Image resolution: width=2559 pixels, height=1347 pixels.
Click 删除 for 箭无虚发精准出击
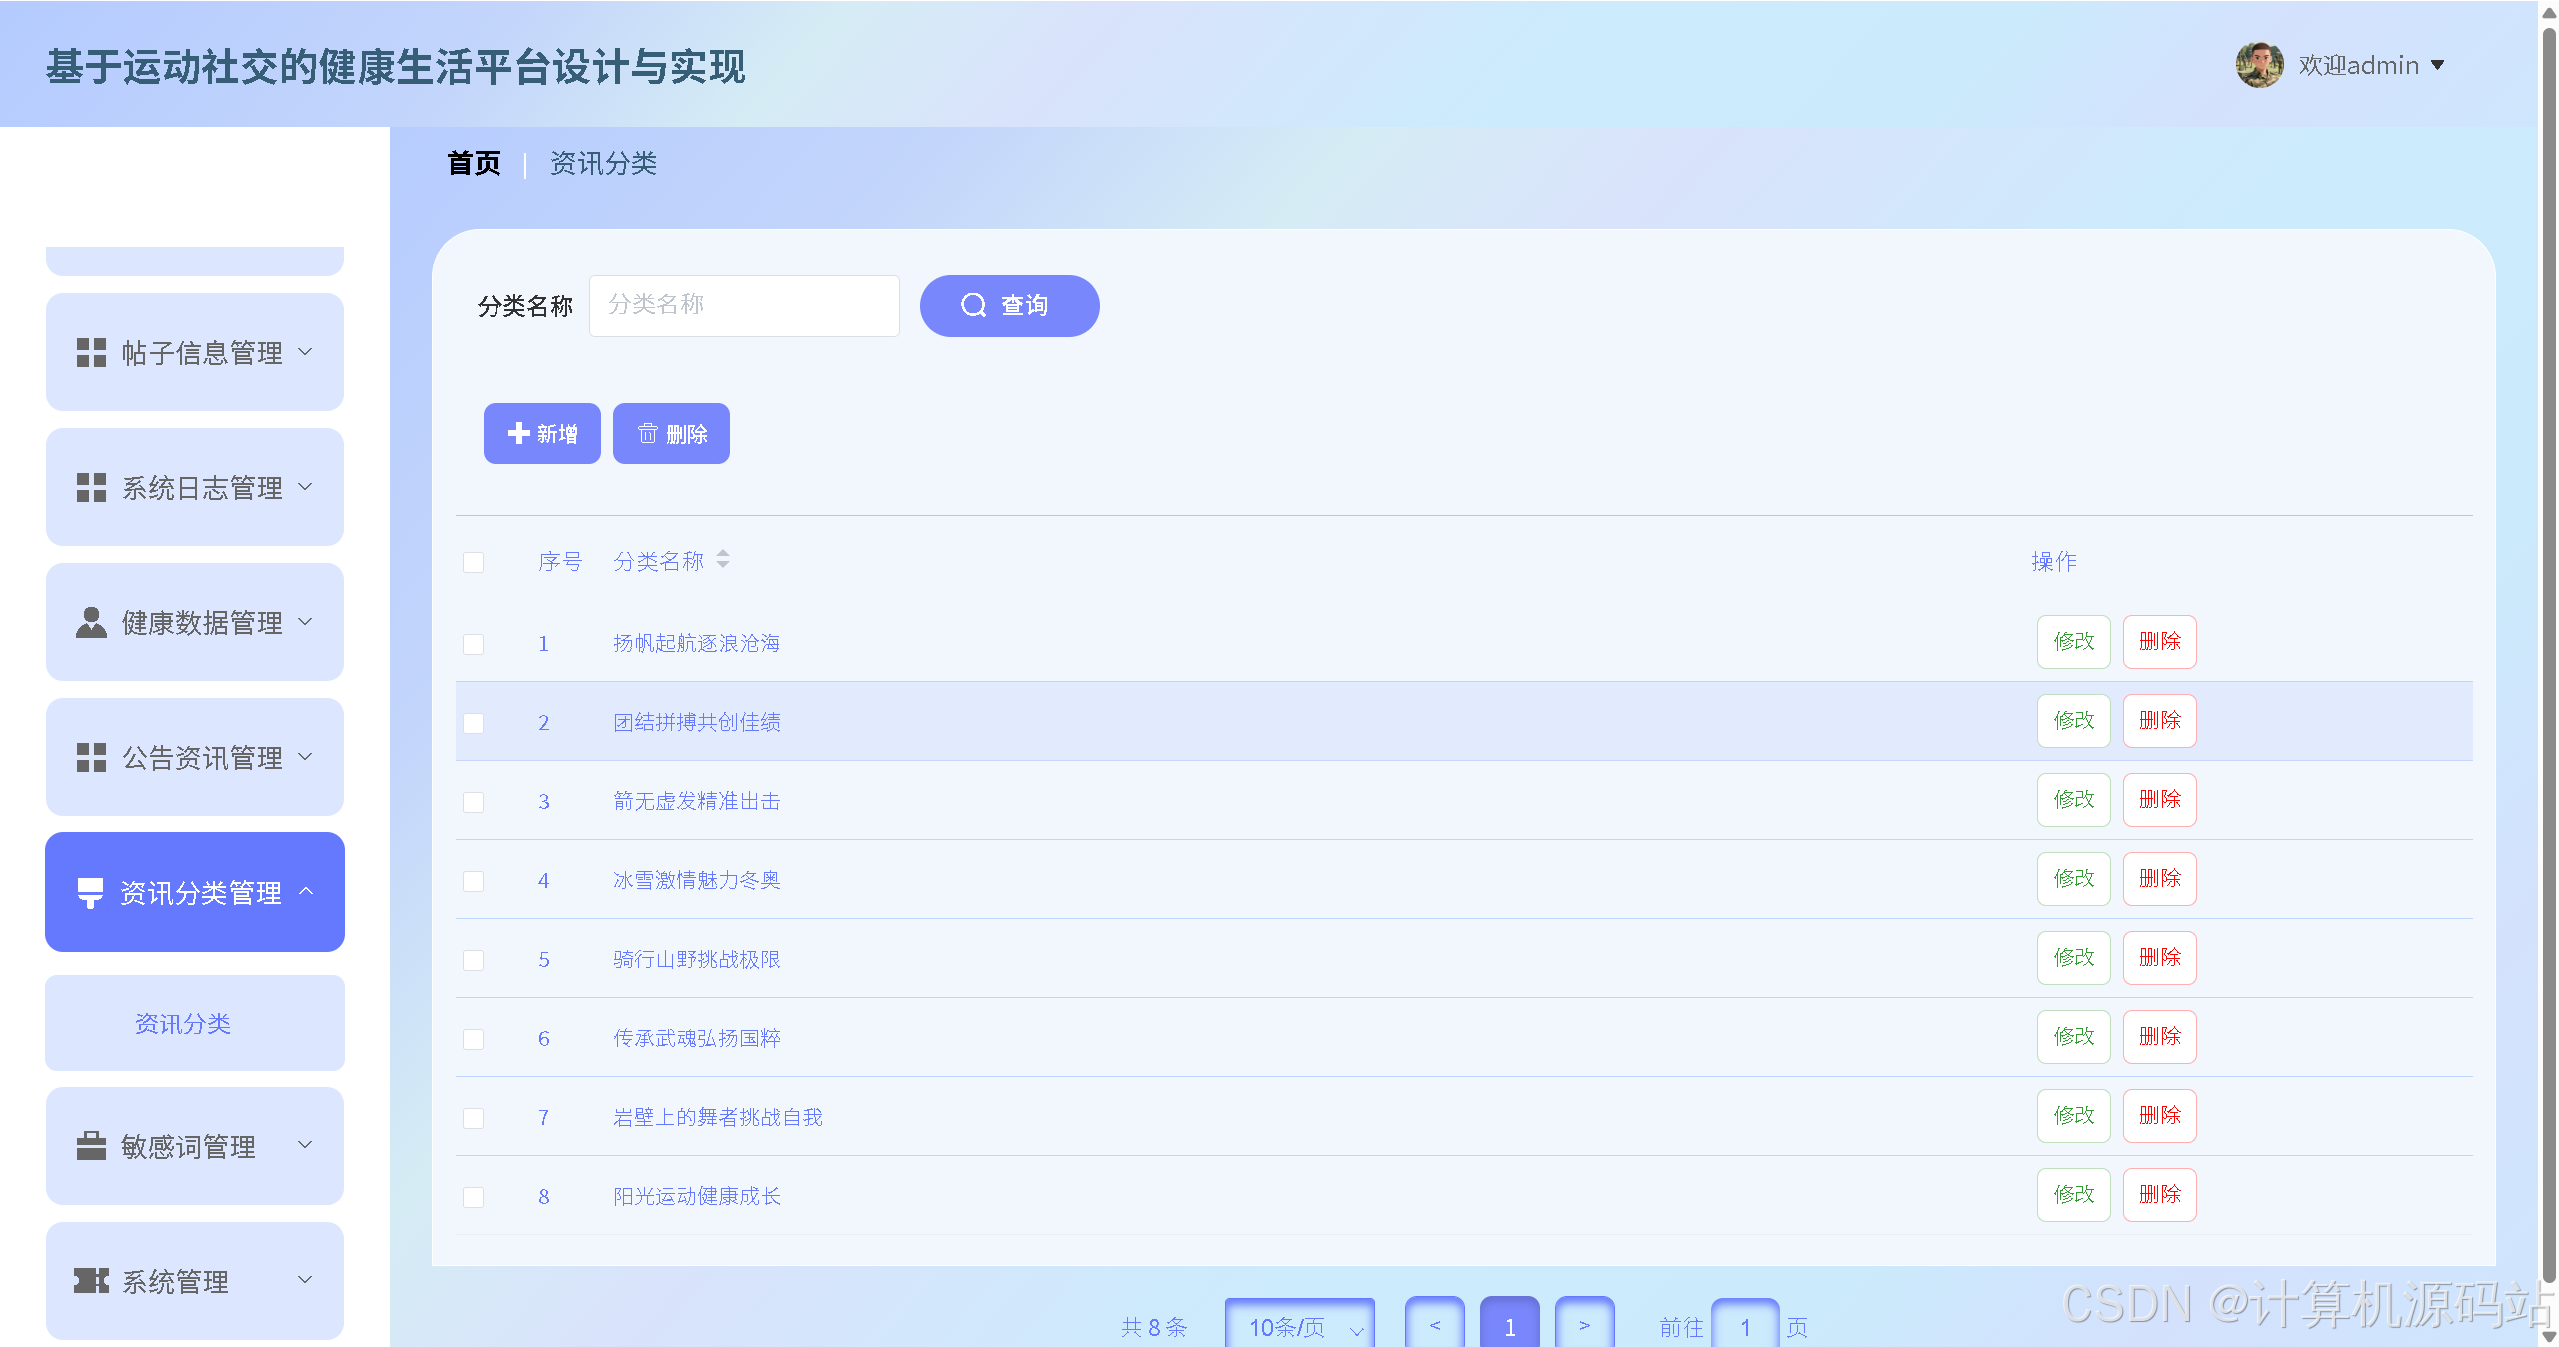tap(2159, 800)
